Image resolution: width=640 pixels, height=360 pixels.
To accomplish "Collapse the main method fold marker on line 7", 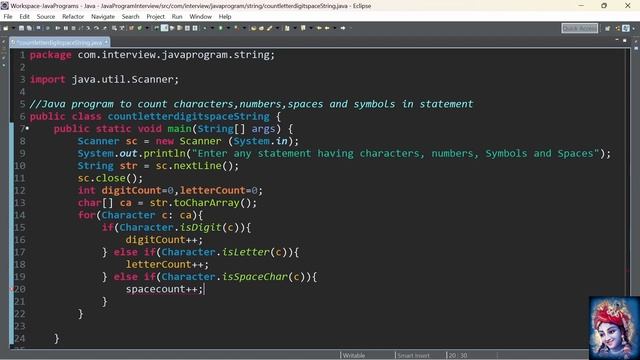I will pos(27,129).
